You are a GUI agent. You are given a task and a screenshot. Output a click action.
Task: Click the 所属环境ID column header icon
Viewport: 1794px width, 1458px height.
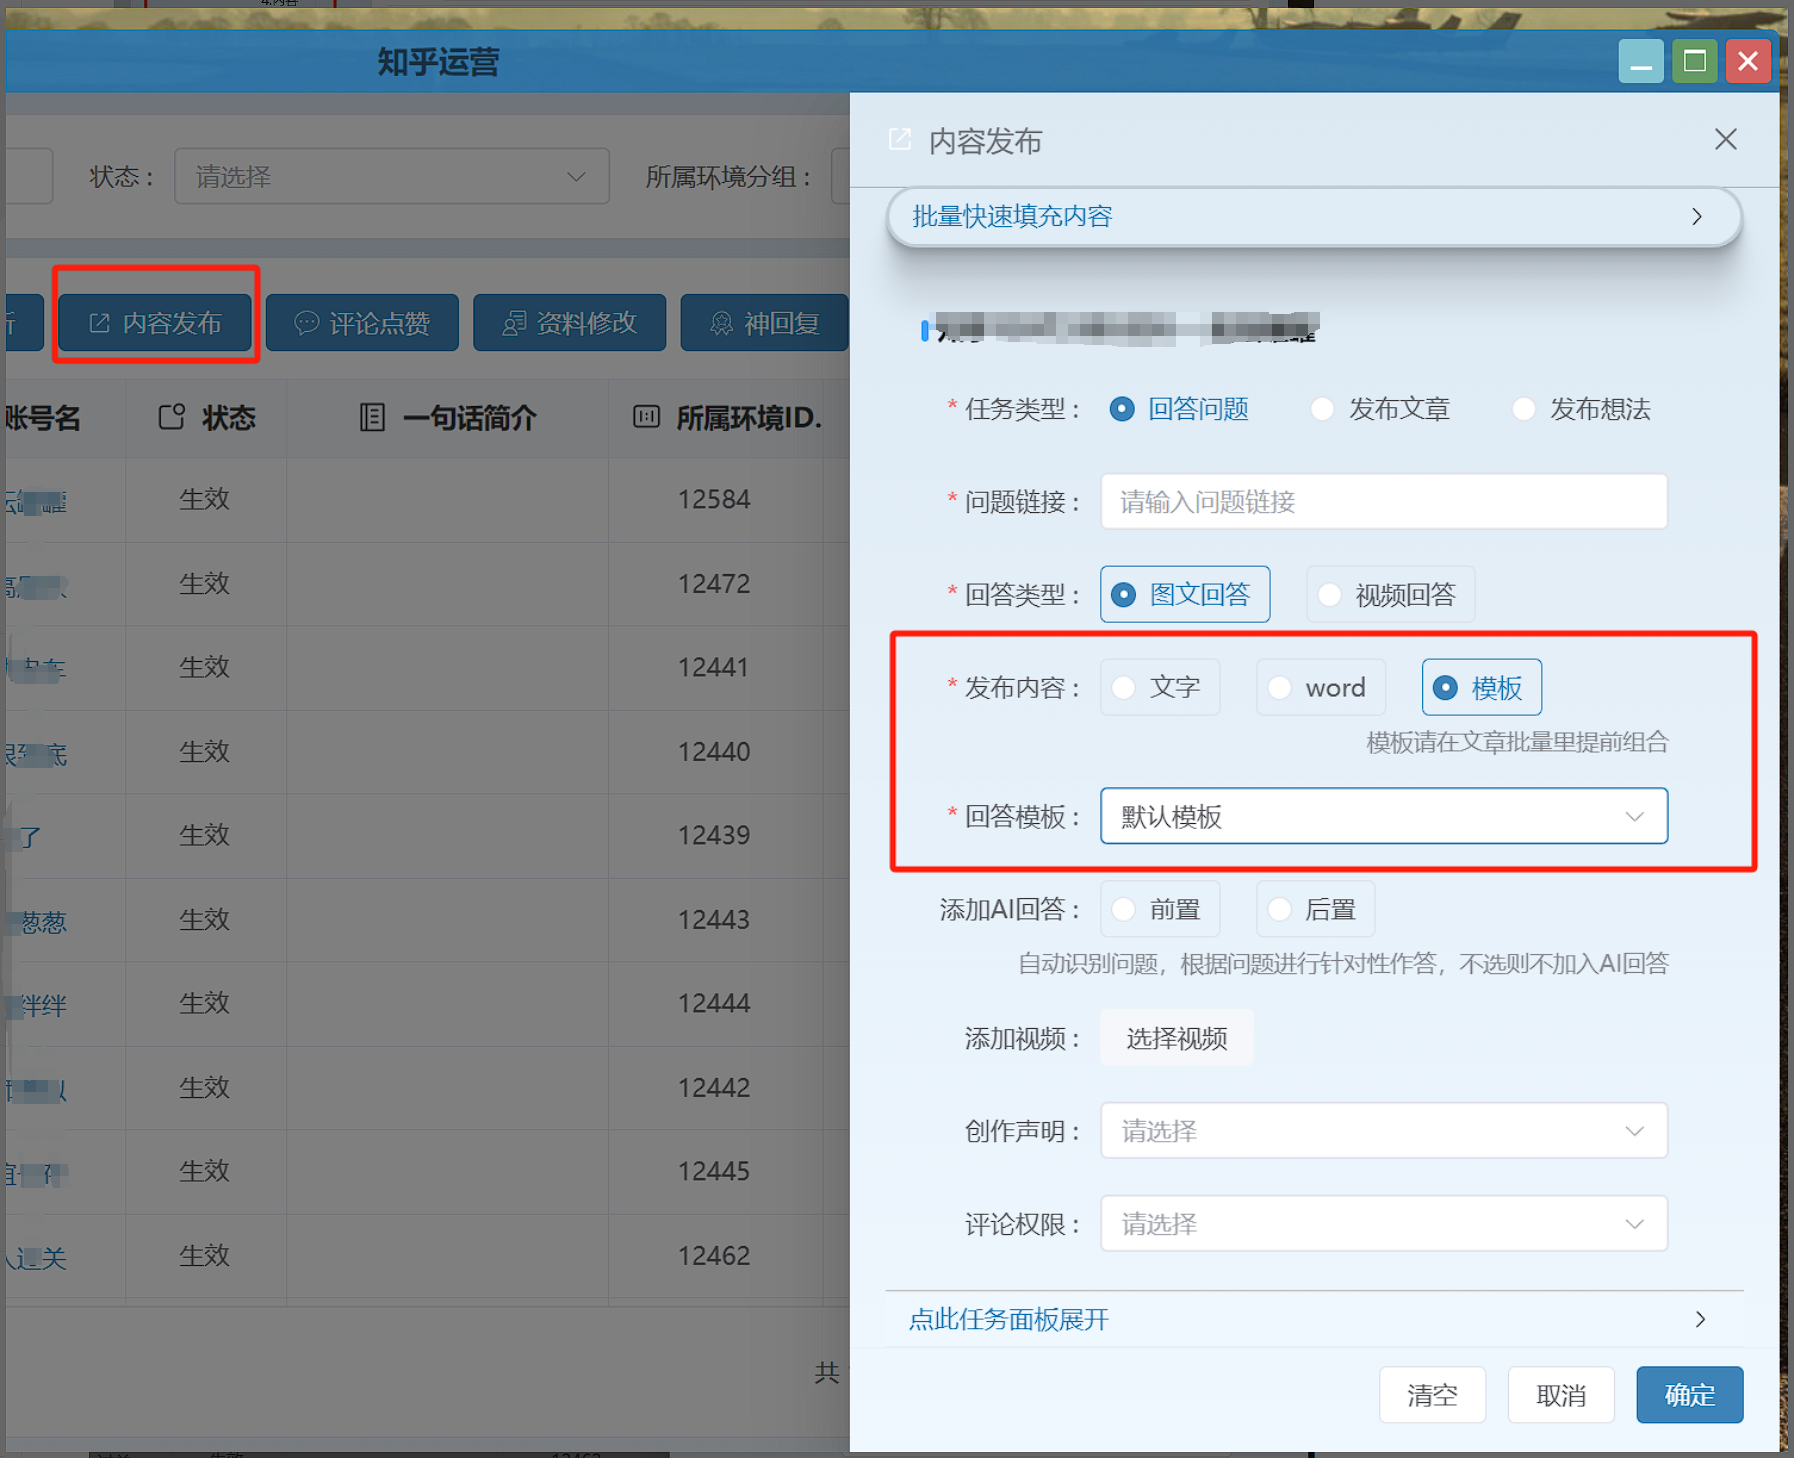(x=647, y=417)
